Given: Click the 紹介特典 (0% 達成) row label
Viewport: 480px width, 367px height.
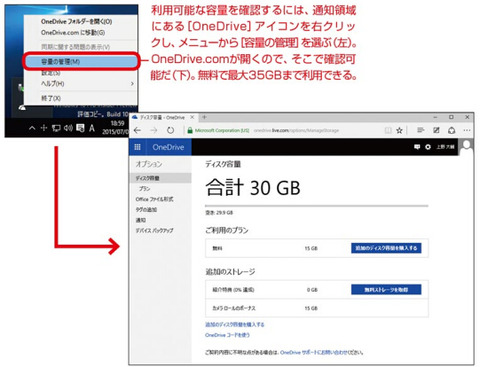Looking at the screenshot, I should coord(233,290).
